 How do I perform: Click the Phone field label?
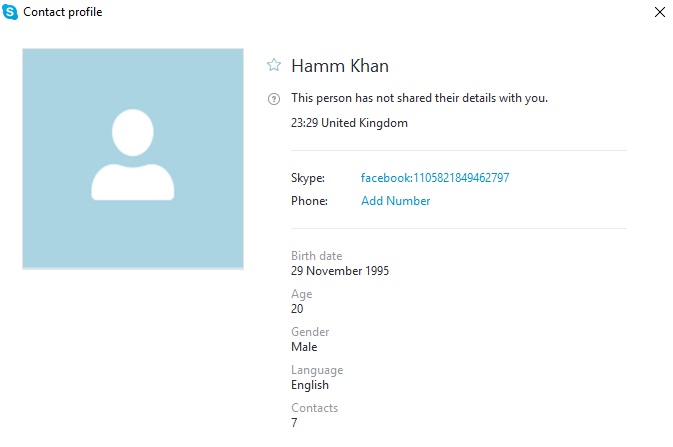tap(309, 201)
